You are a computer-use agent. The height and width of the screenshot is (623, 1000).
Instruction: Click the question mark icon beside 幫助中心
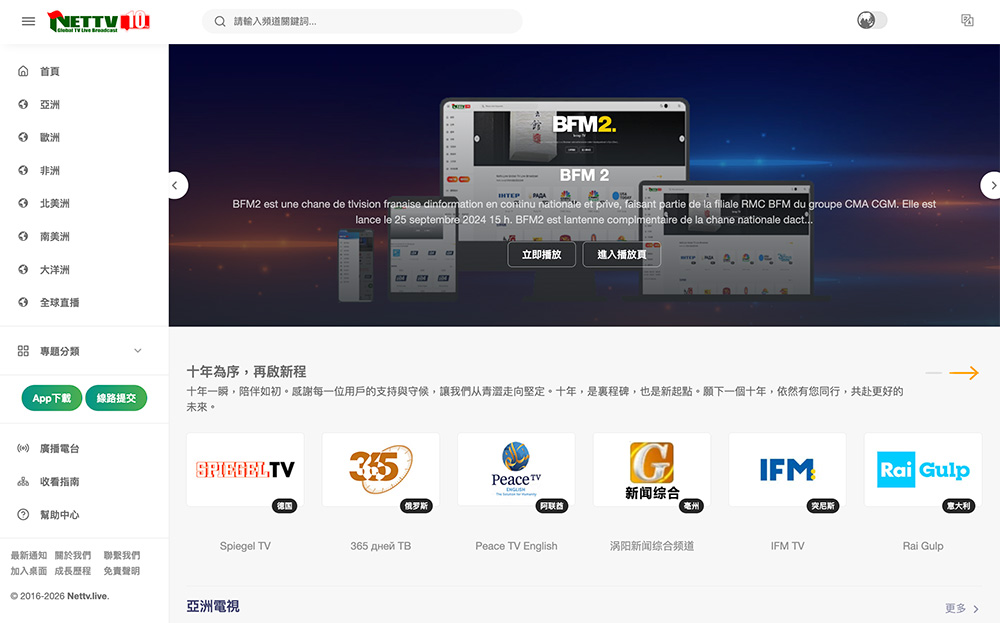click(23, 515)
